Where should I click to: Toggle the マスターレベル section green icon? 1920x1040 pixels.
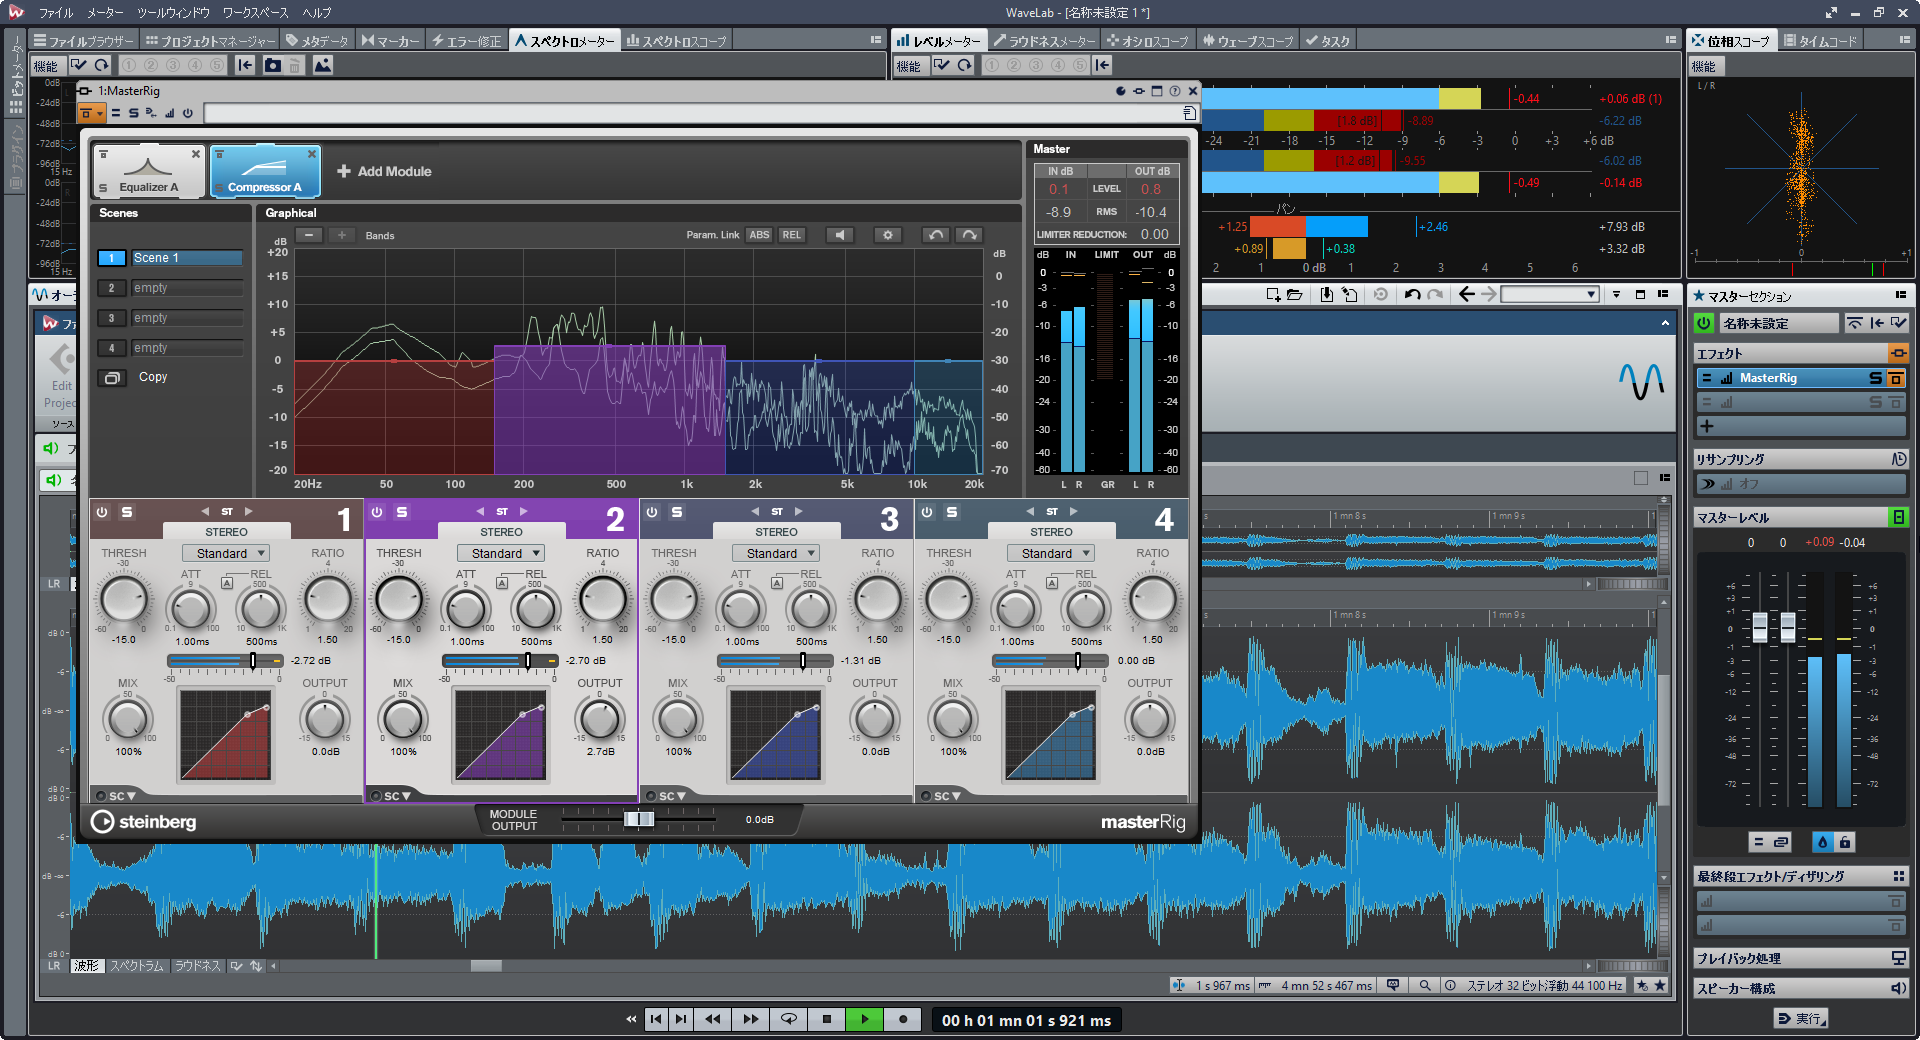[1898, 517]
